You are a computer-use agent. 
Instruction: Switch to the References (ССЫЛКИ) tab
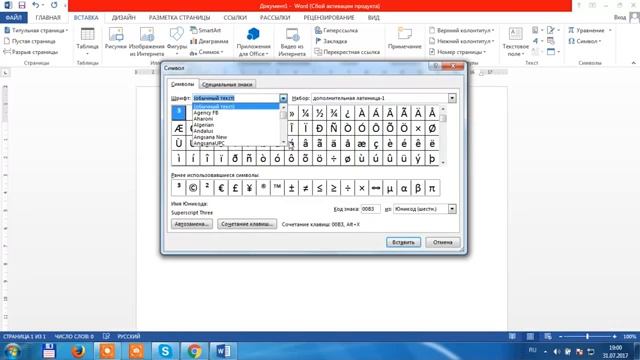coord(235,18)
